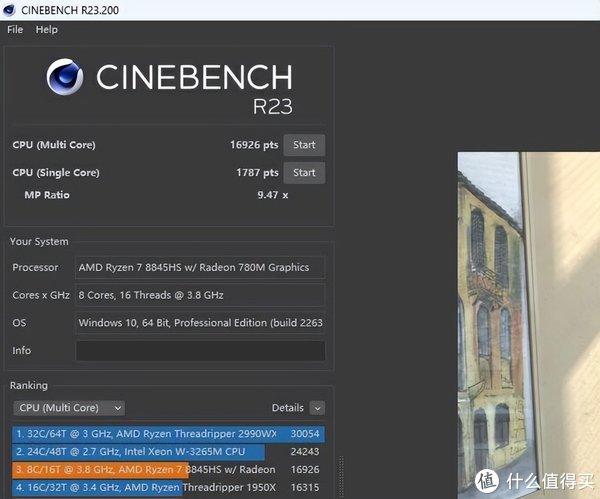Click the panel divider grip handle
This screenshot has width=600, height=499.
pyautogui.click(x=341, y=476)
